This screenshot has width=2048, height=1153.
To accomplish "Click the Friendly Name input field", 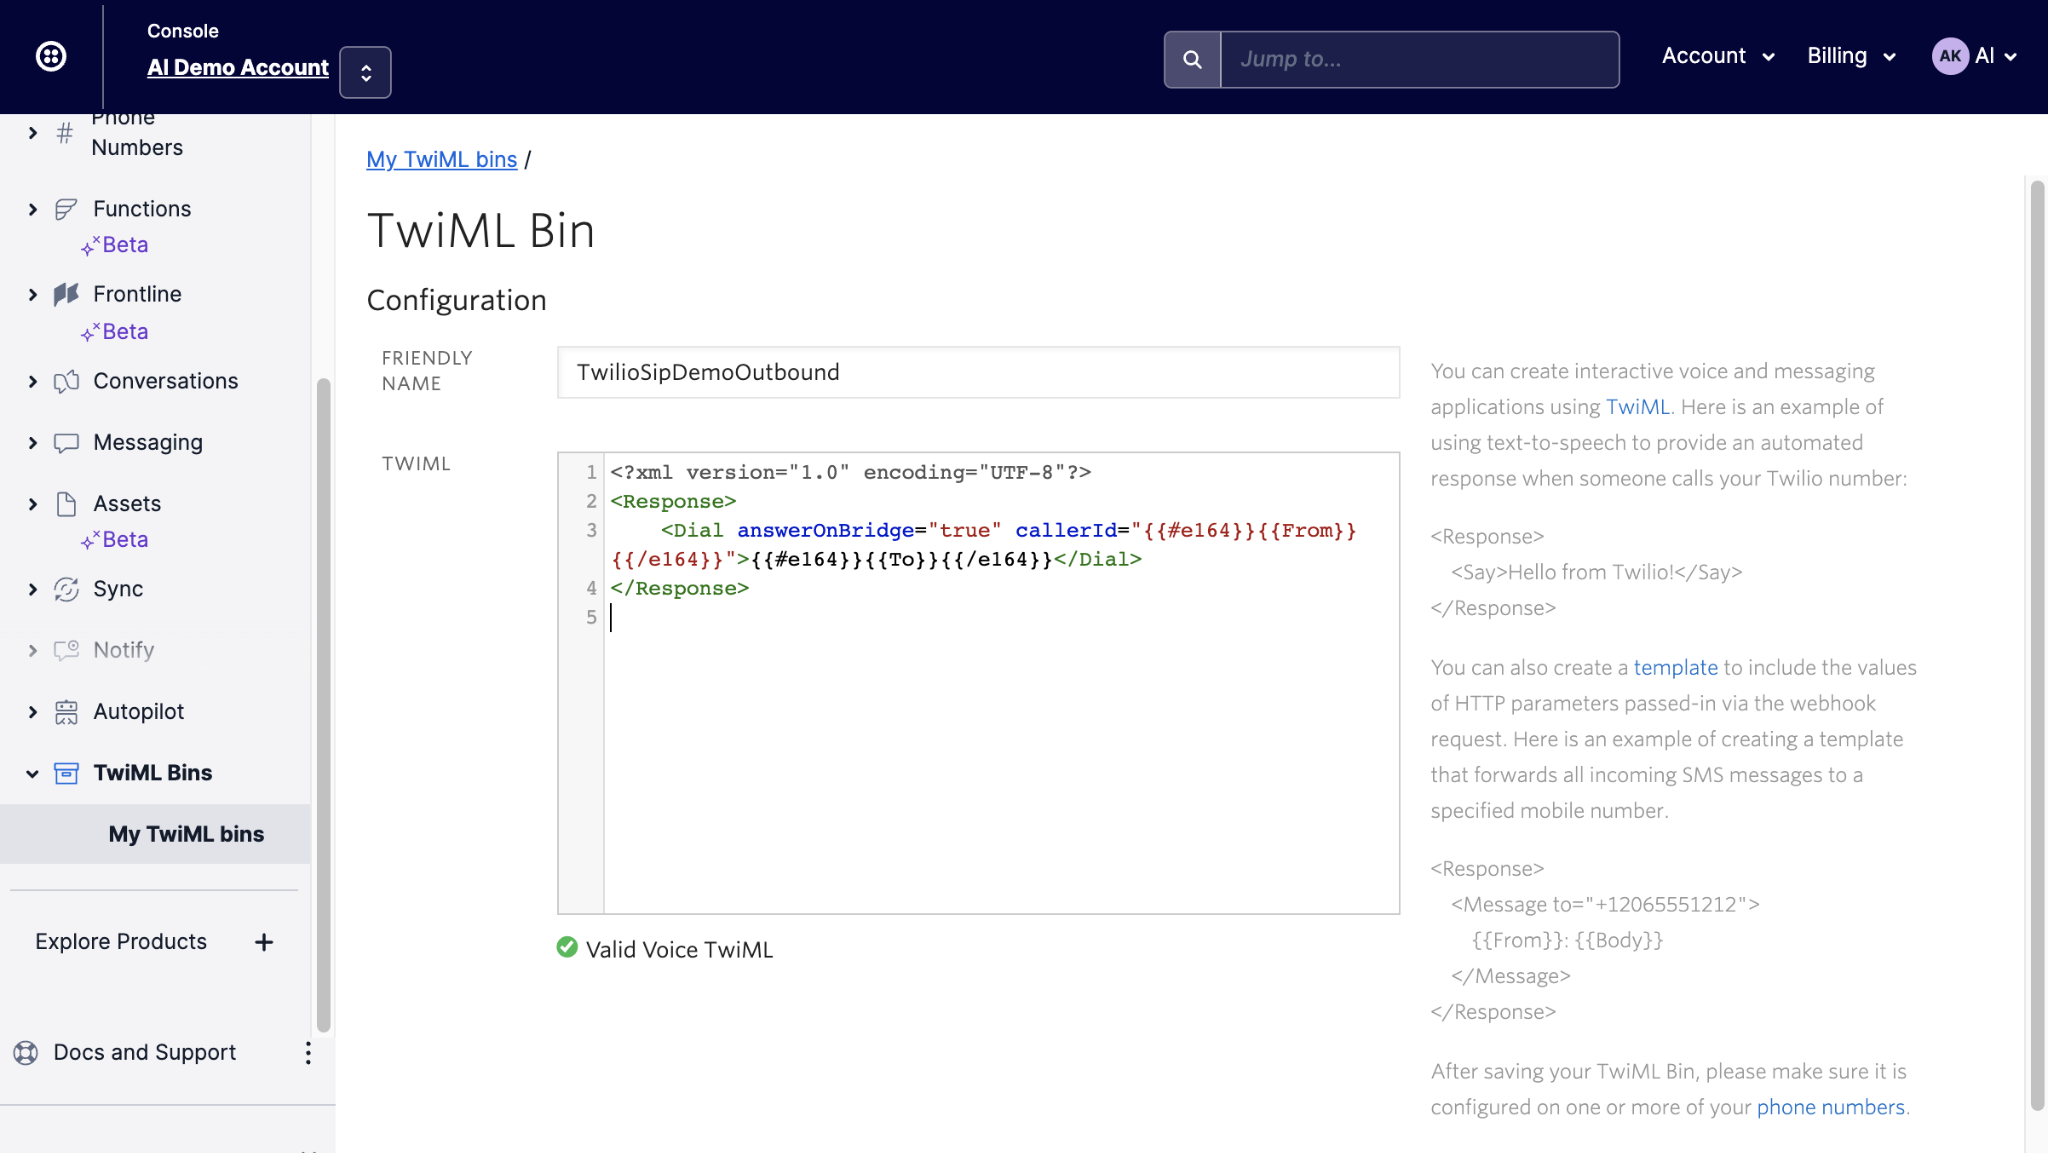I will tap(978, 372).
